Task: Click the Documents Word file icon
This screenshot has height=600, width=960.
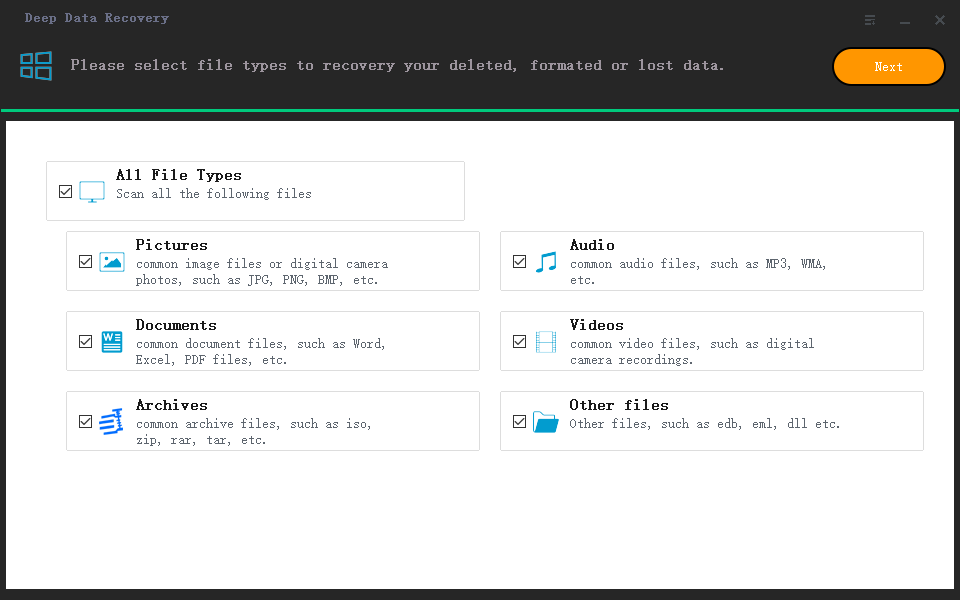Action: click(x=112, y=342)
